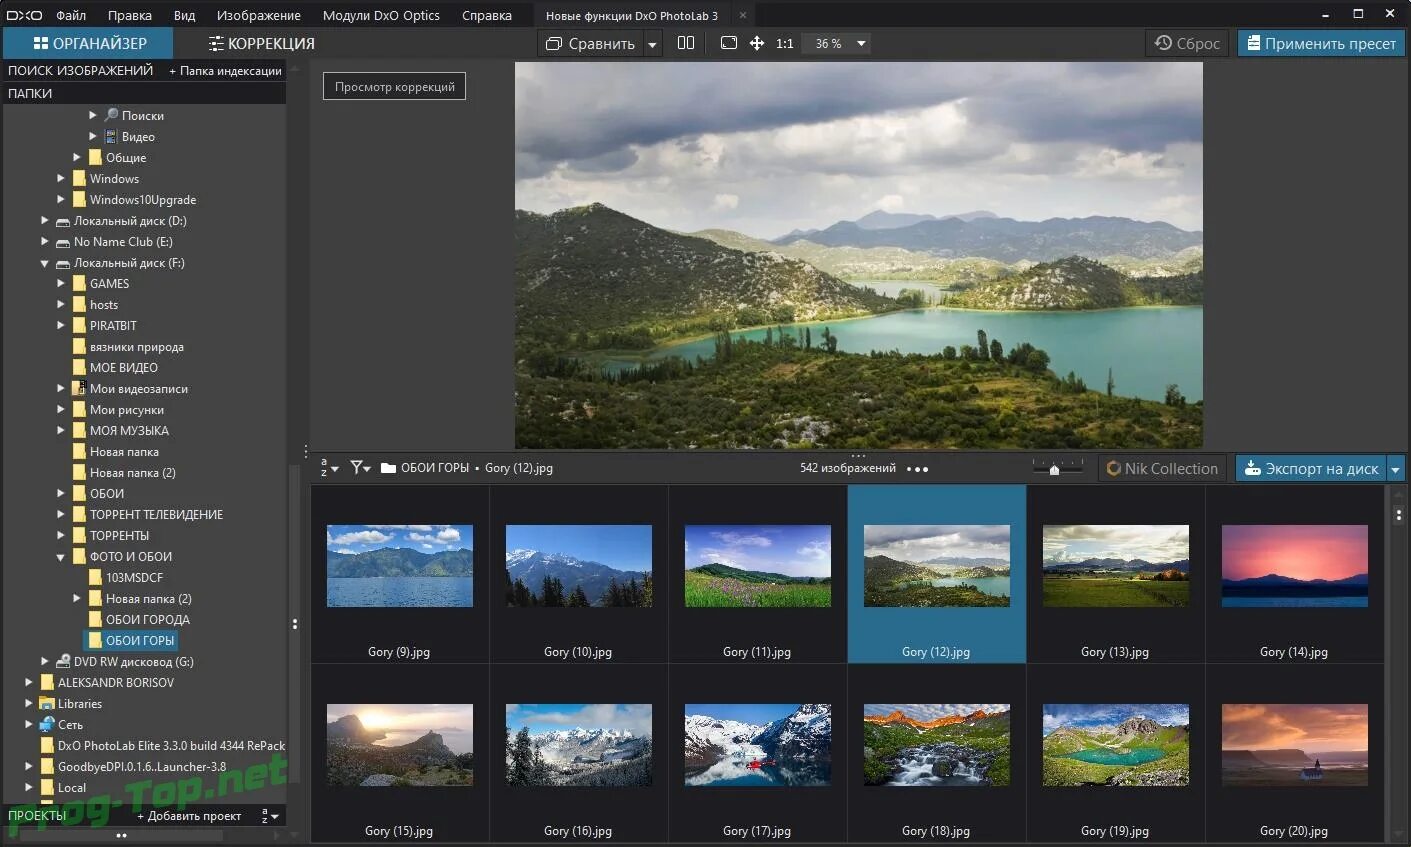Viewport: 1411px width, 847px height.
Task: Click the Сеть network icon
Action: tap(47, 724)
